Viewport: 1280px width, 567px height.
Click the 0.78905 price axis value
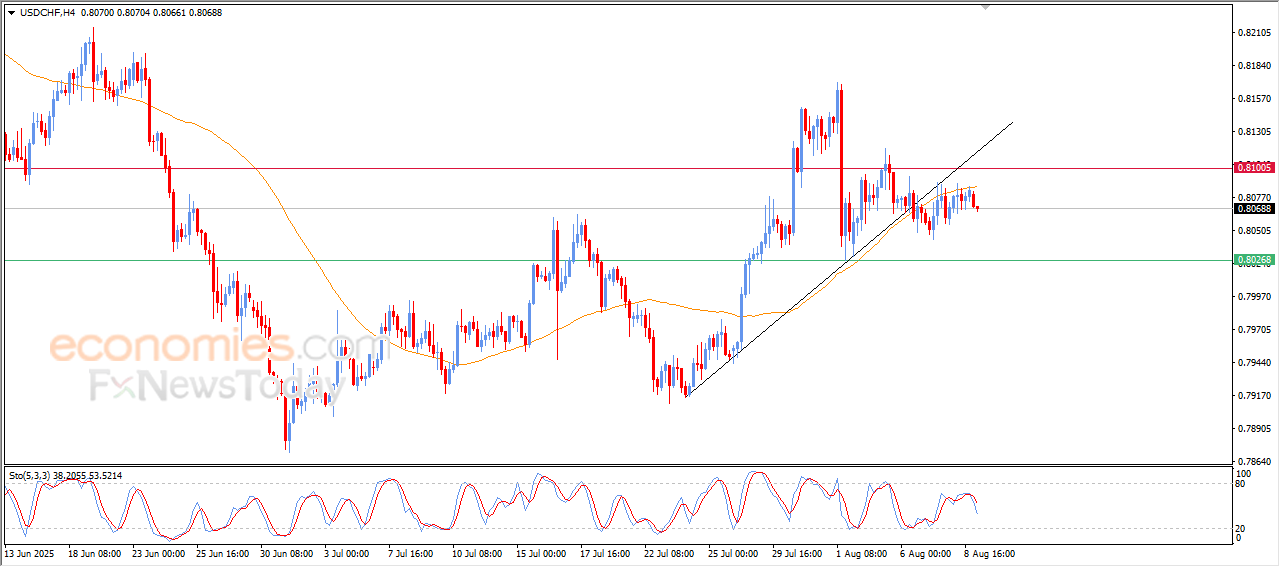(1255, 429)
